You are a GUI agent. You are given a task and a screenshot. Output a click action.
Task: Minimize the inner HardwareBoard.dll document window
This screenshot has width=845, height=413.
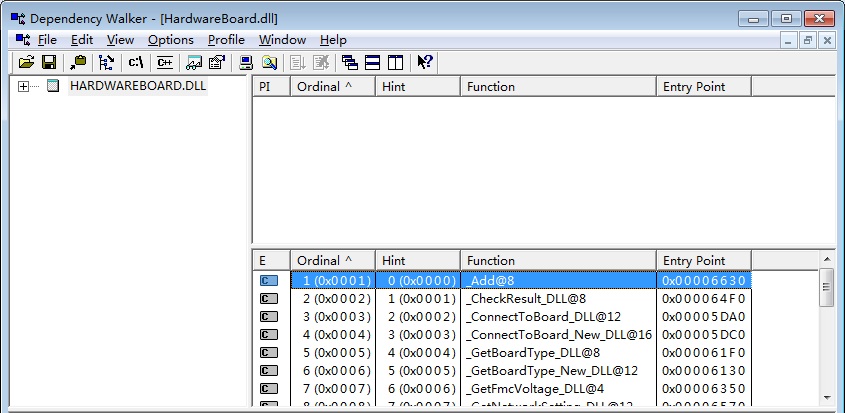click(x=788, y=40)
